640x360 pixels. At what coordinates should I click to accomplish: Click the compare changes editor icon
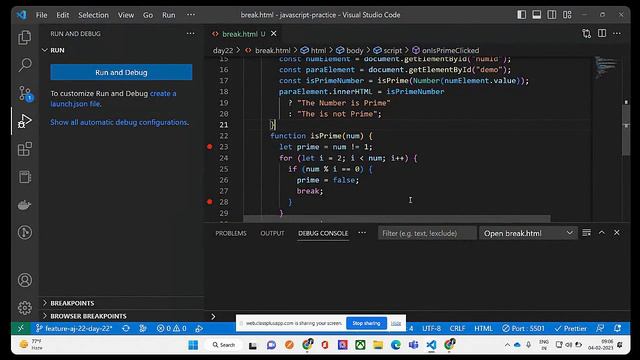(x=587, y=34)
